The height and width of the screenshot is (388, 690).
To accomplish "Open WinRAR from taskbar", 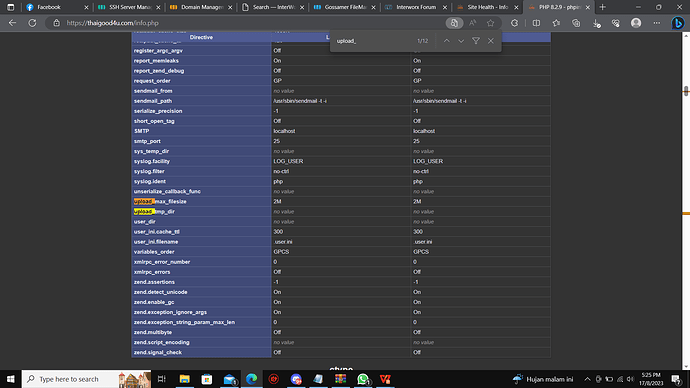I will pyautogui.click(x=341, y=379).
